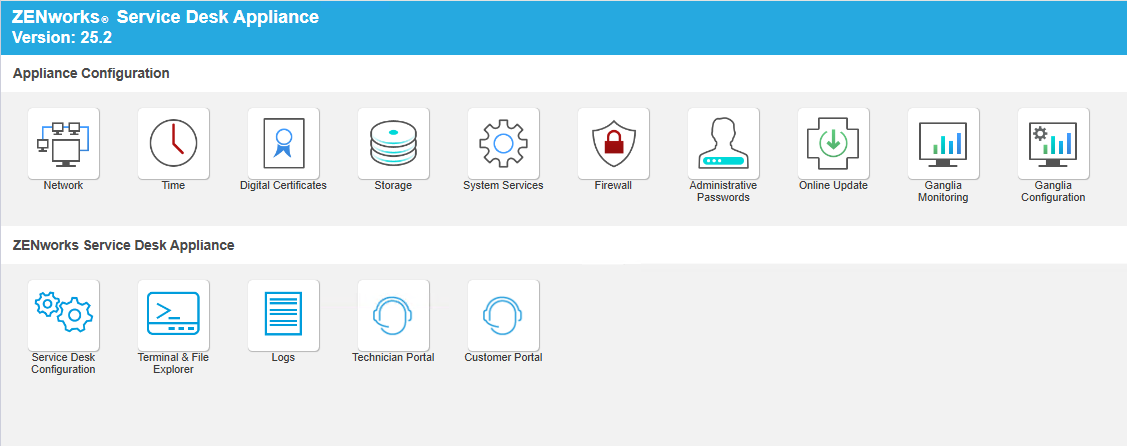Click the Network label
Screen dimensions: 1127x446
pos(63,185)
